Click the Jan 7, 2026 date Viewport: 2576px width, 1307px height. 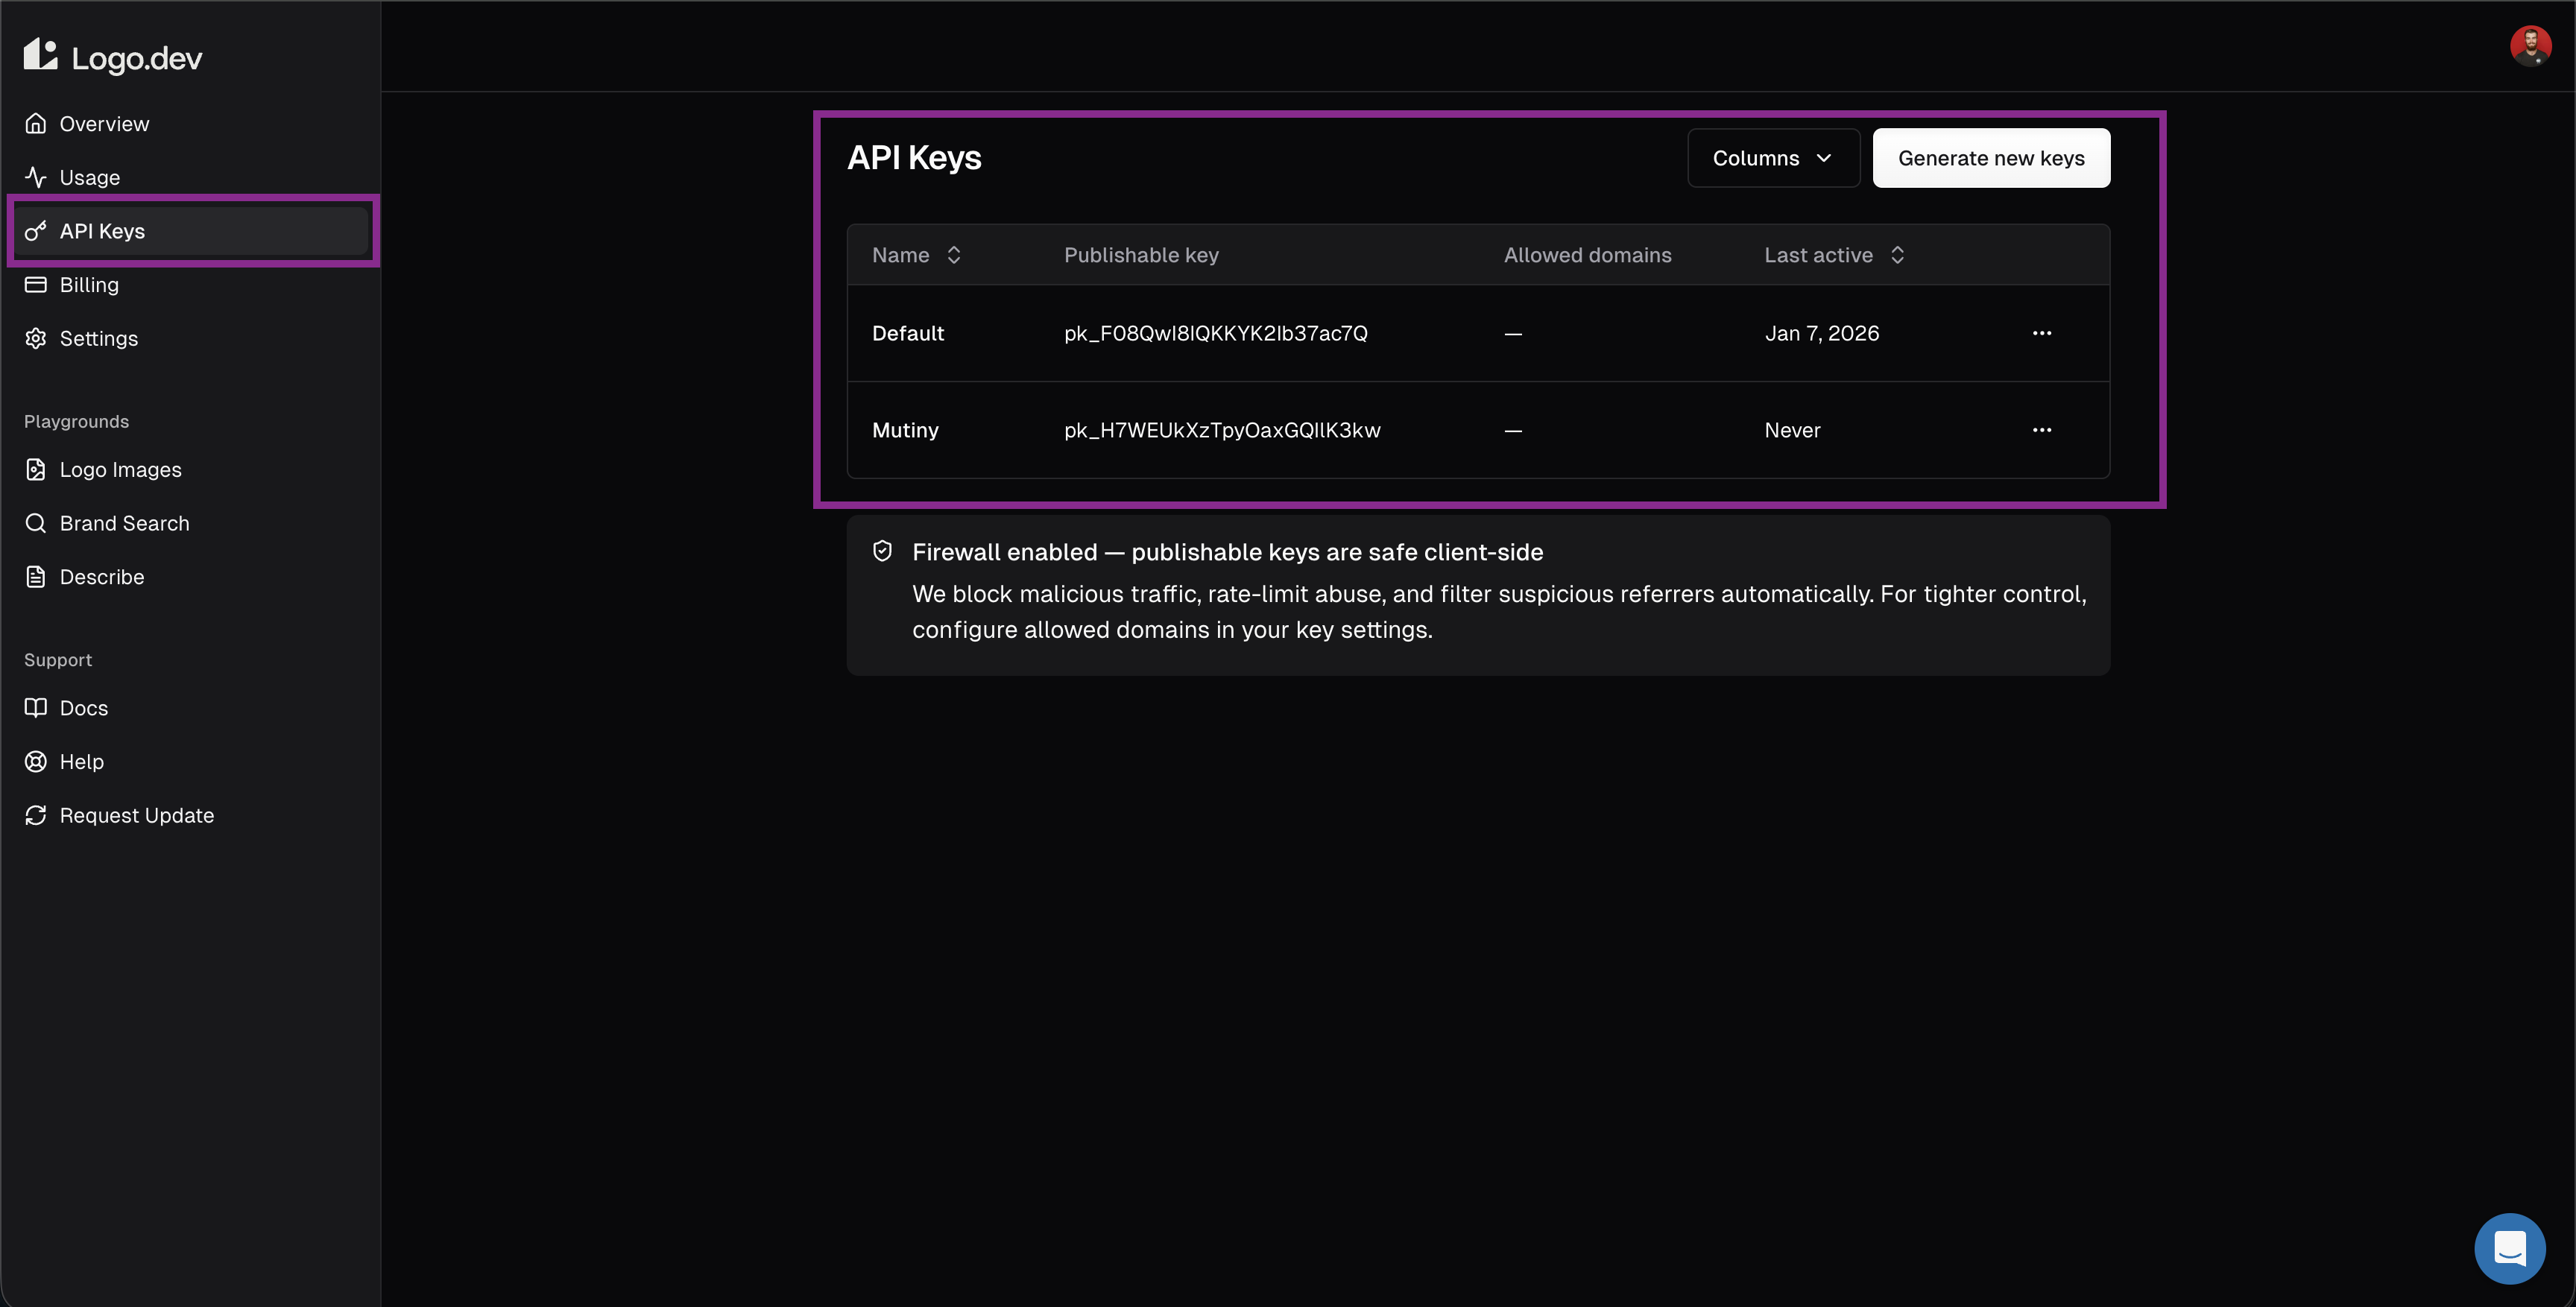point(1822,333)
